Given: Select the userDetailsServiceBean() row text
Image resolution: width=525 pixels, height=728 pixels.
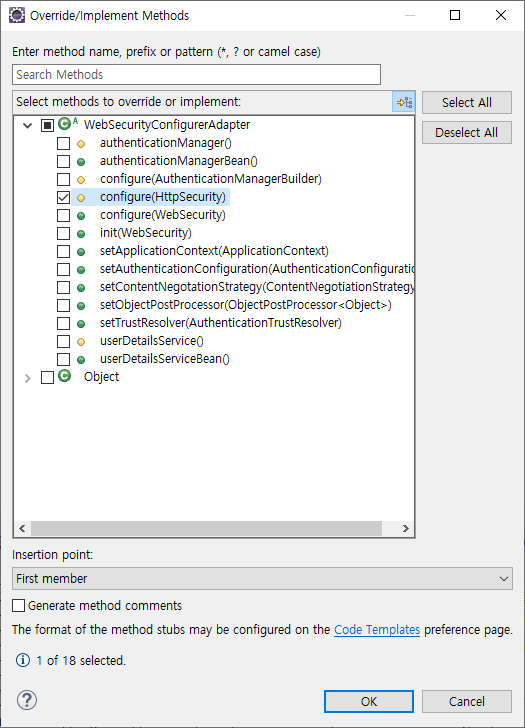Looking at the screenshot, I should click(165, 359).
